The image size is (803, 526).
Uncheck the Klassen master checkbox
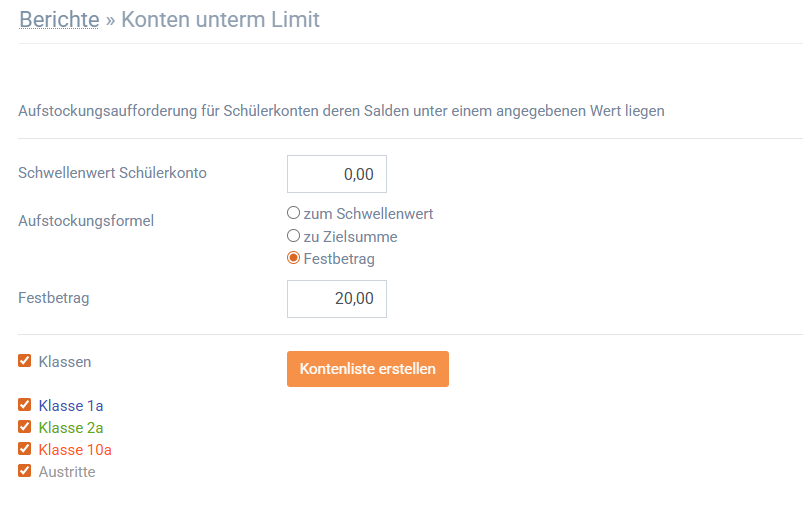tap(25, 361)
